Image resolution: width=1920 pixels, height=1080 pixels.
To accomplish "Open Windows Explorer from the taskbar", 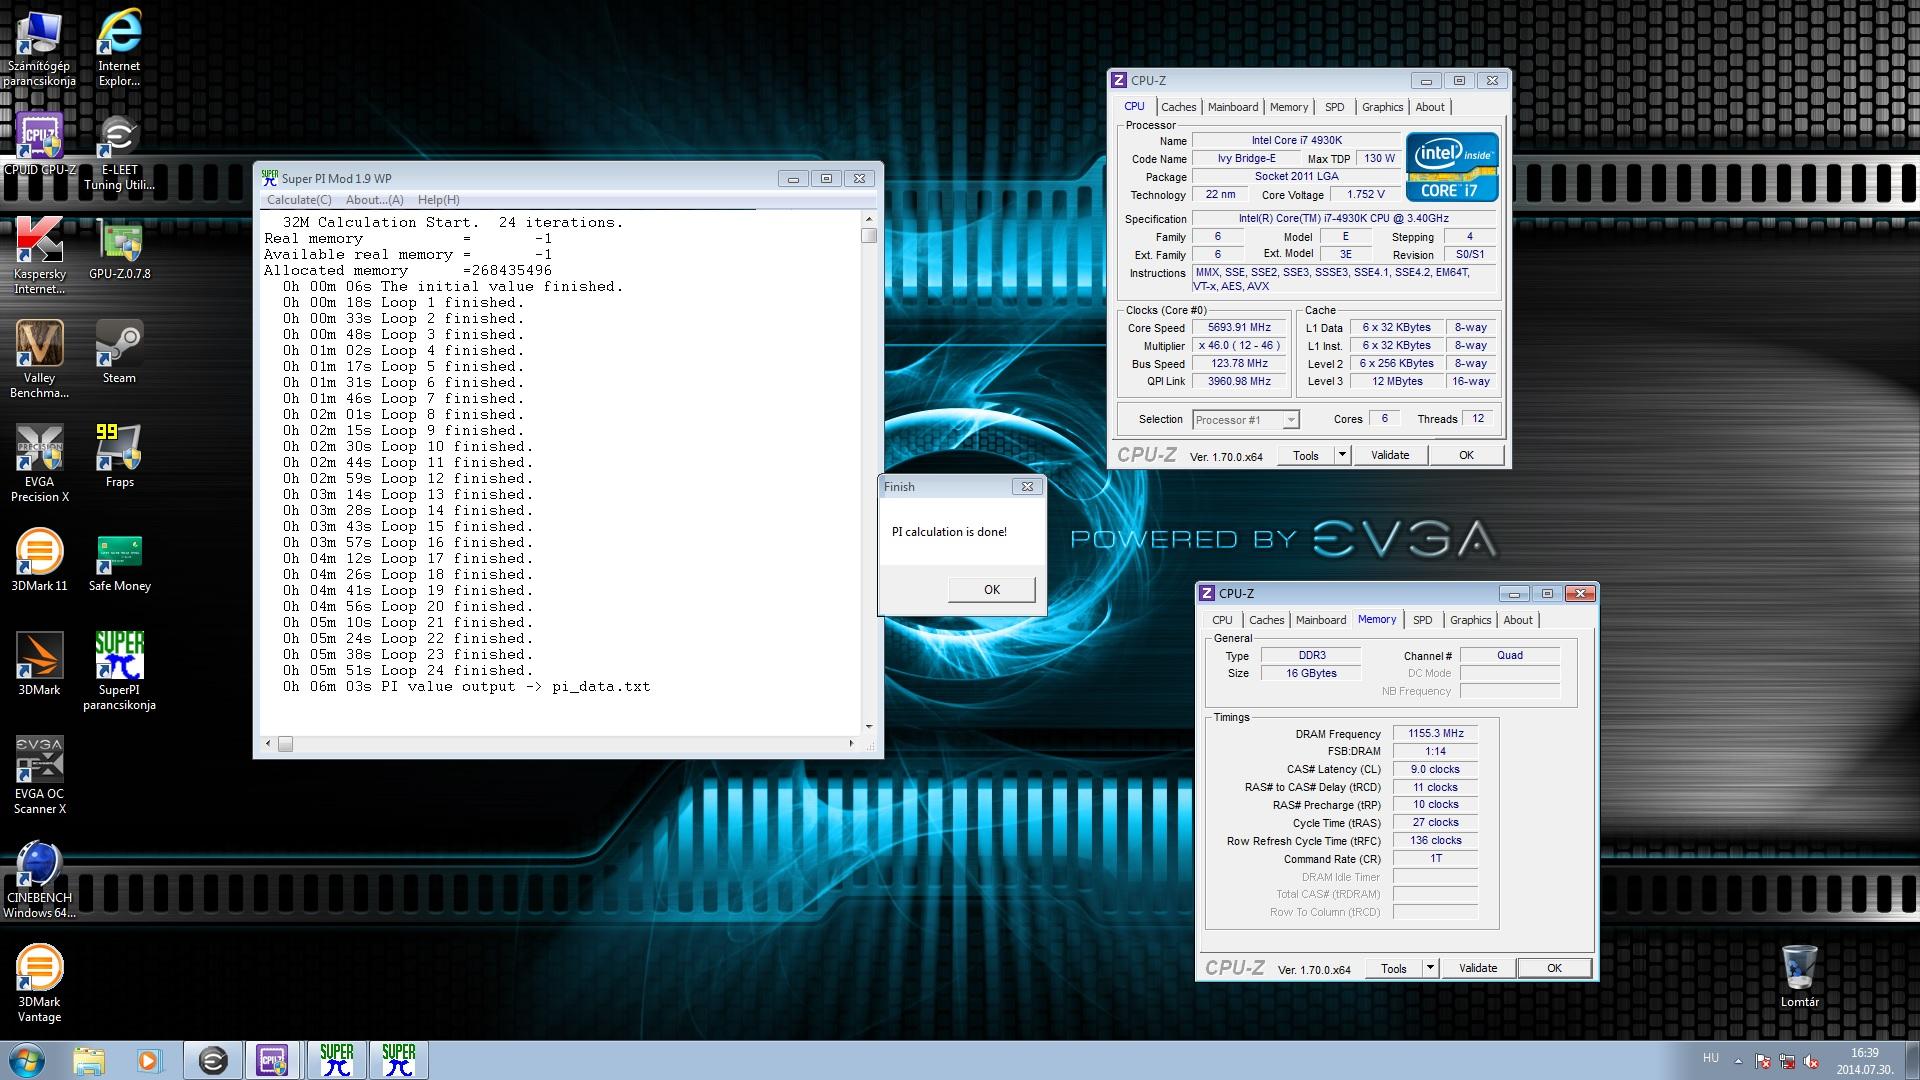I will (x=89, y=1060).
